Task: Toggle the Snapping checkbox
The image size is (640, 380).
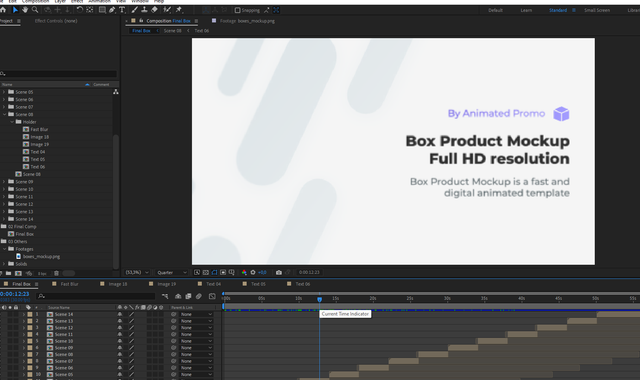Action: [238, 10]
